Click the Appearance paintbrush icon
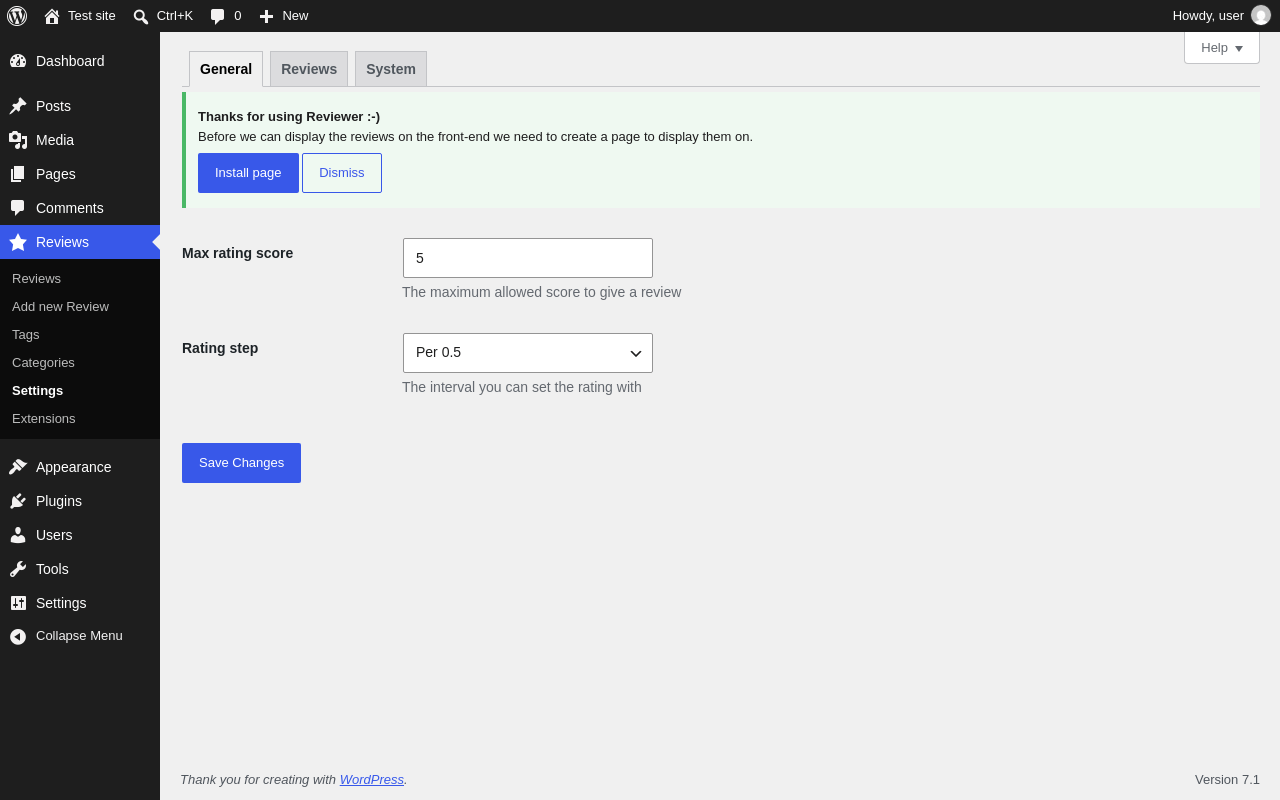The image size is (1280, 800). [18, 467]
